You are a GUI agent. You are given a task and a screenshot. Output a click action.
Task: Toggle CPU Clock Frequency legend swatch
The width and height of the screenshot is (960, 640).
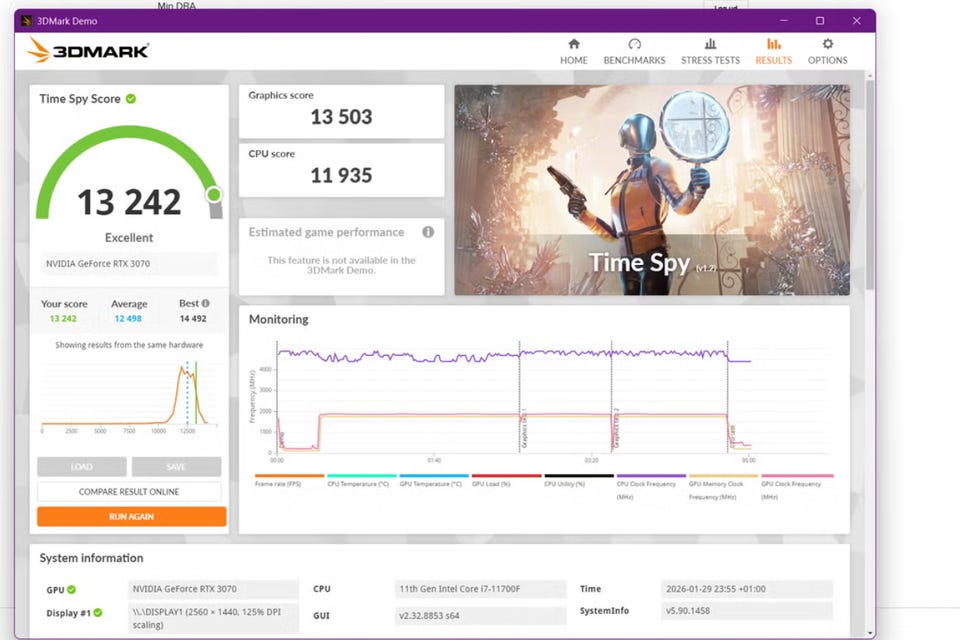coord(651,475)
